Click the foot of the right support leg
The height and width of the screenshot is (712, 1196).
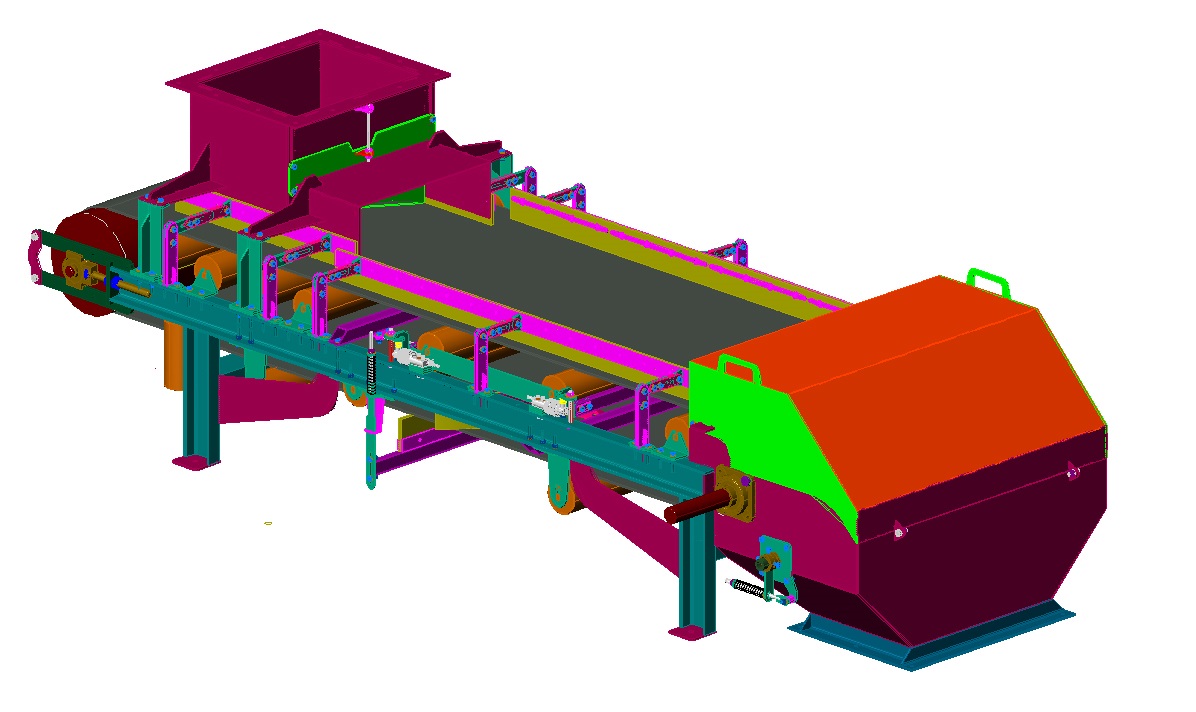(x=692, y=632)
